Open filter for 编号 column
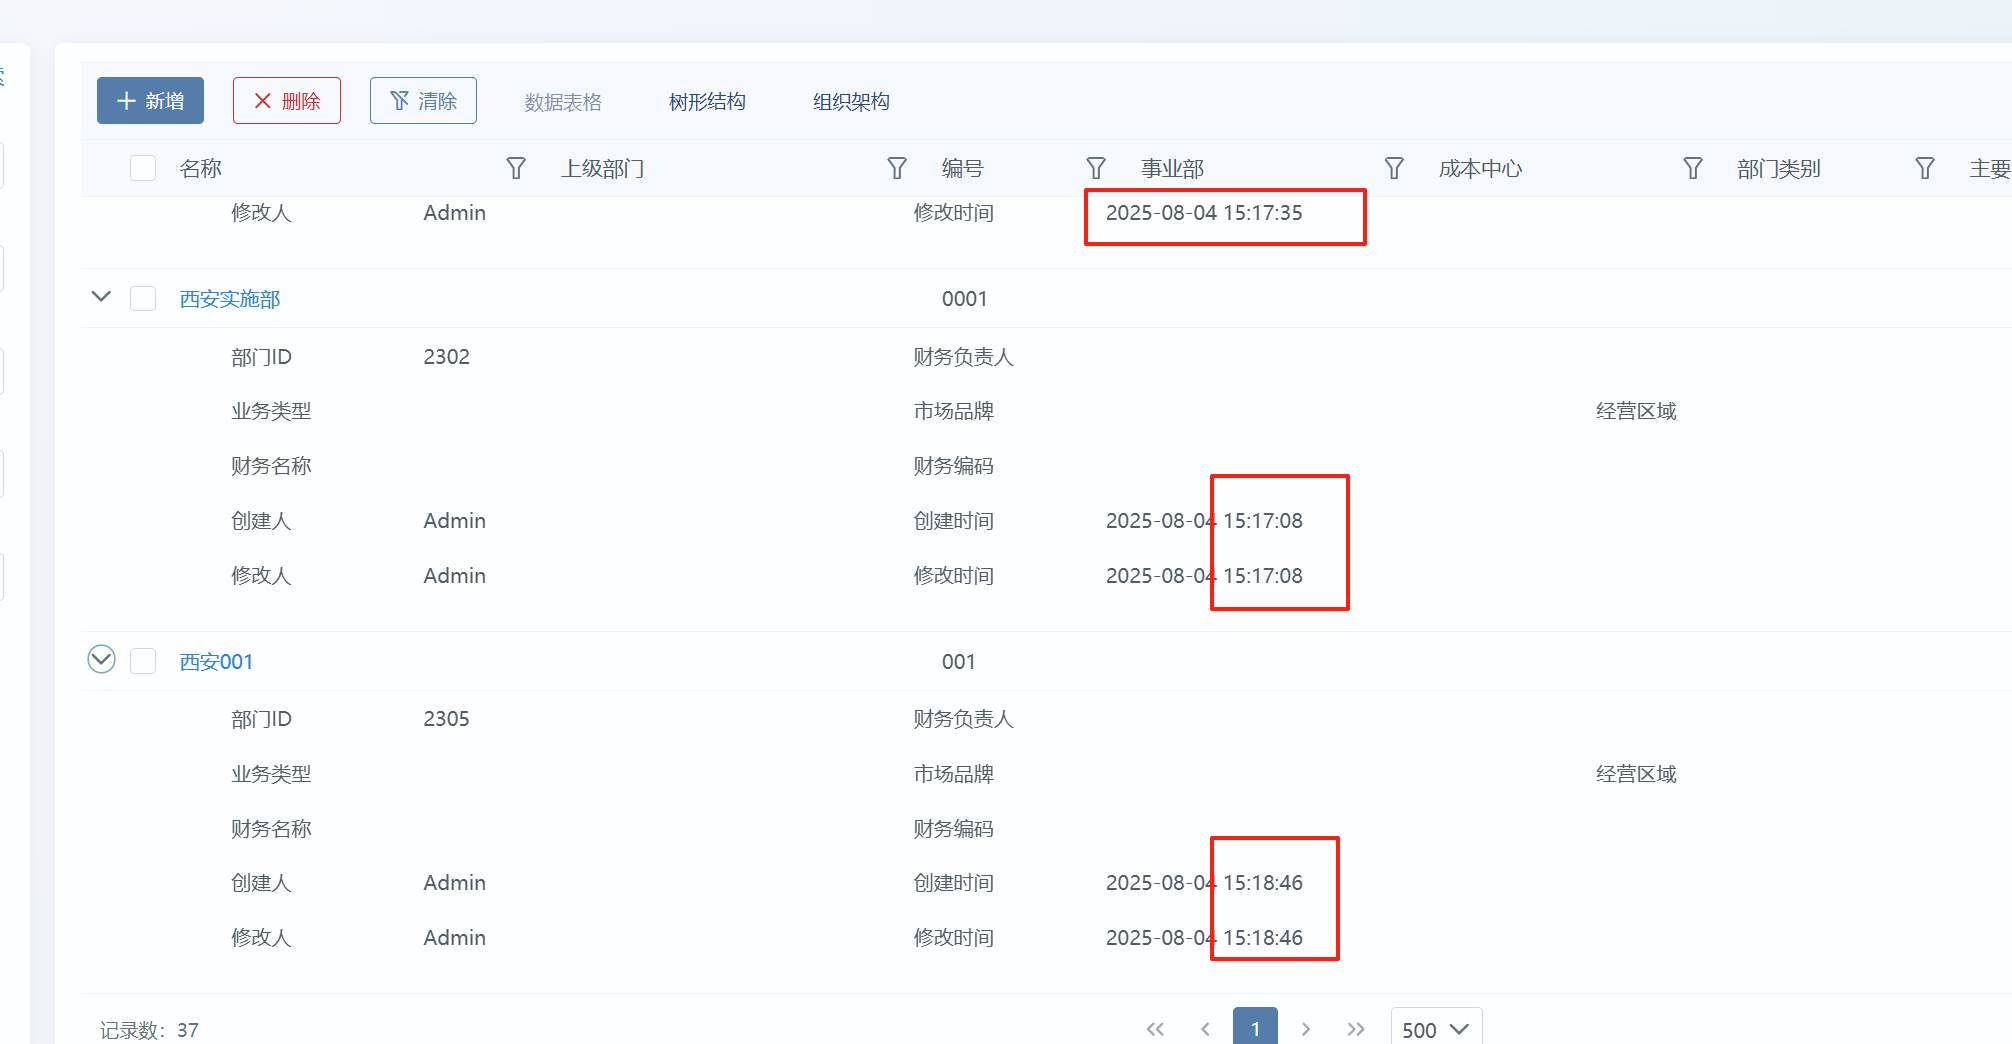The width and height of the screenshot is (2012, 1044). pos(1096,168)
